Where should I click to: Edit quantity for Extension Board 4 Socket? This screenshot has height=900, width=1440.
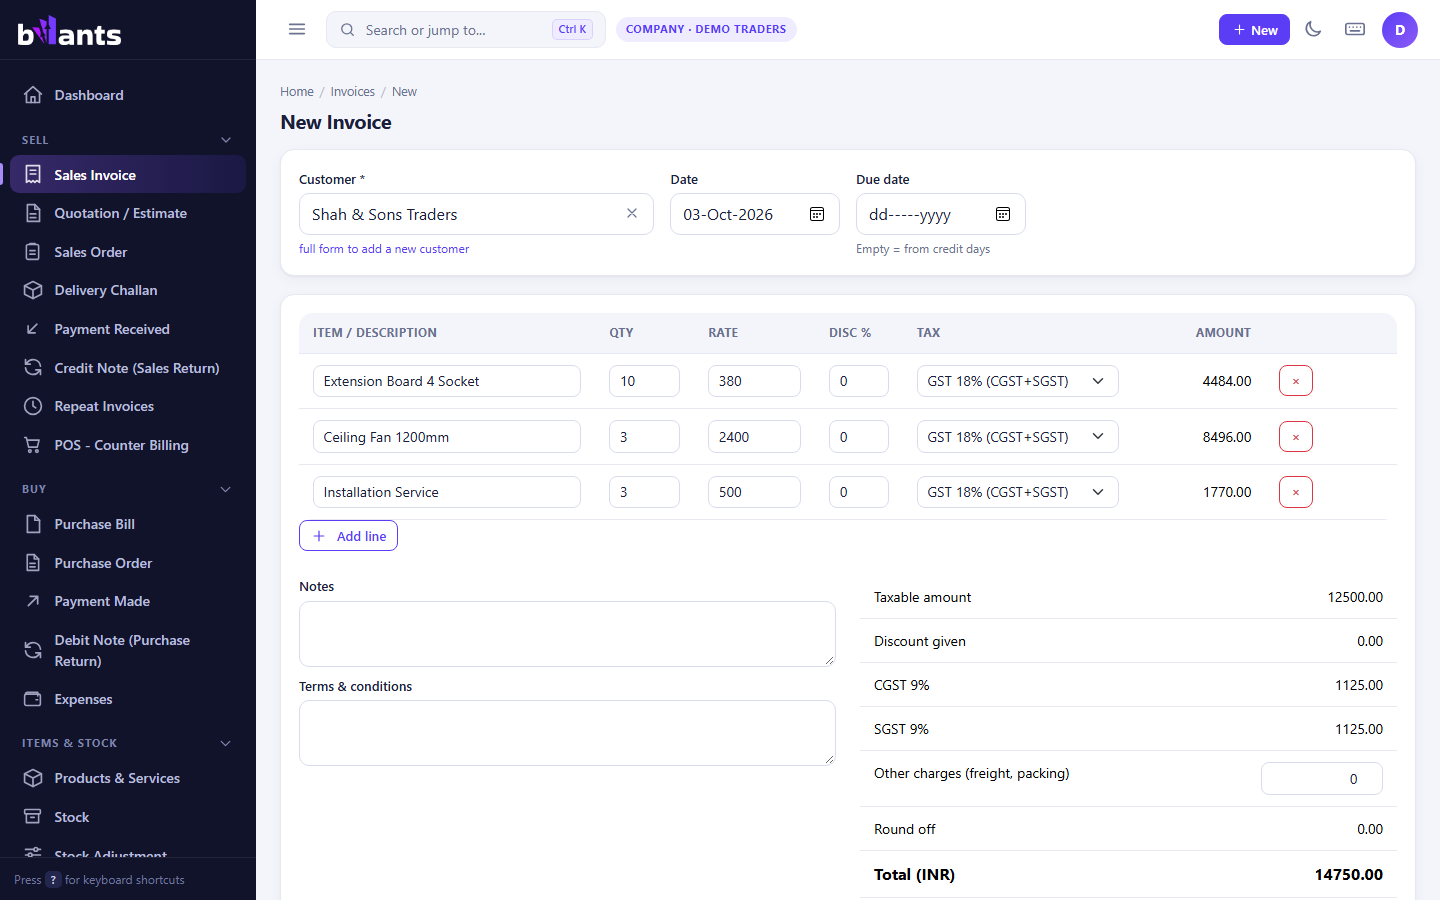point(644,381)
